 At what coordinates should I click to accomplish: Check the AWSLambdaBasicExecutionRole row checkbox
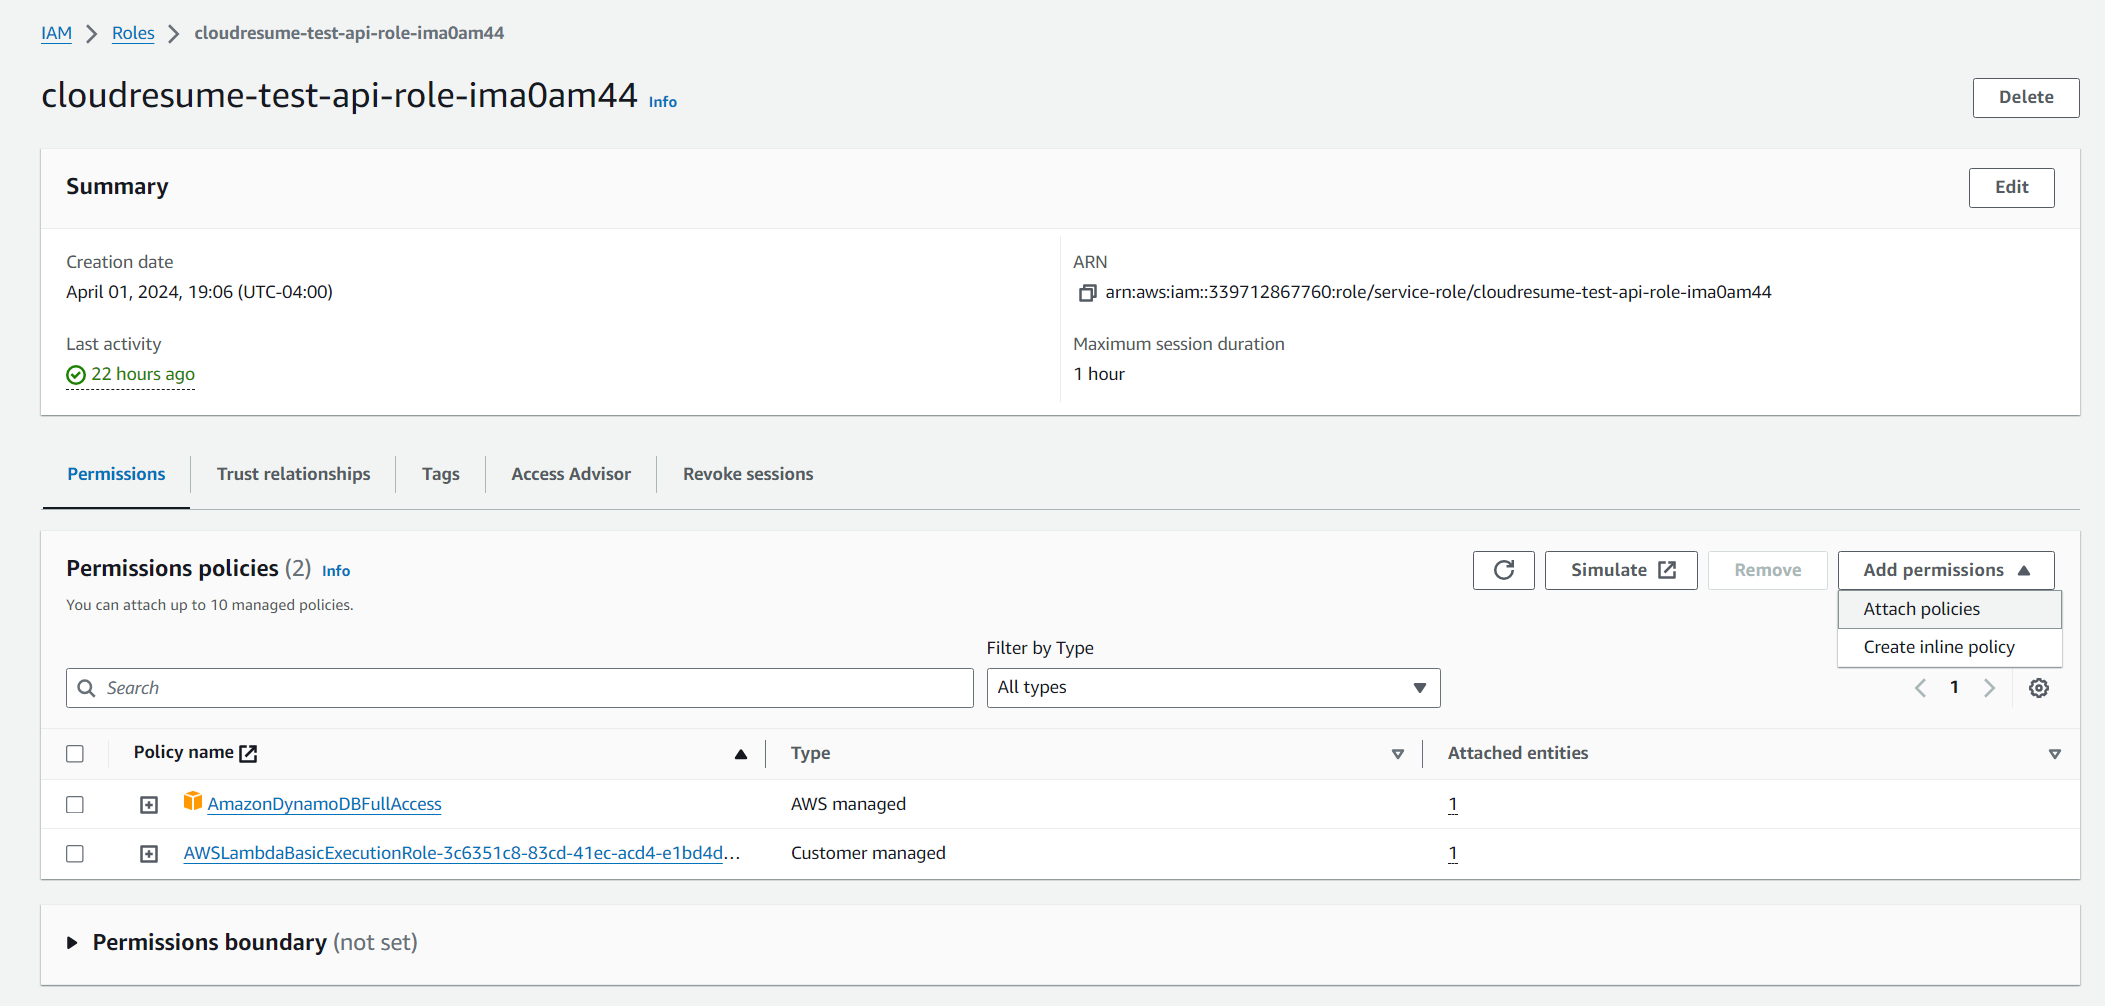click(x=75, y=854)
